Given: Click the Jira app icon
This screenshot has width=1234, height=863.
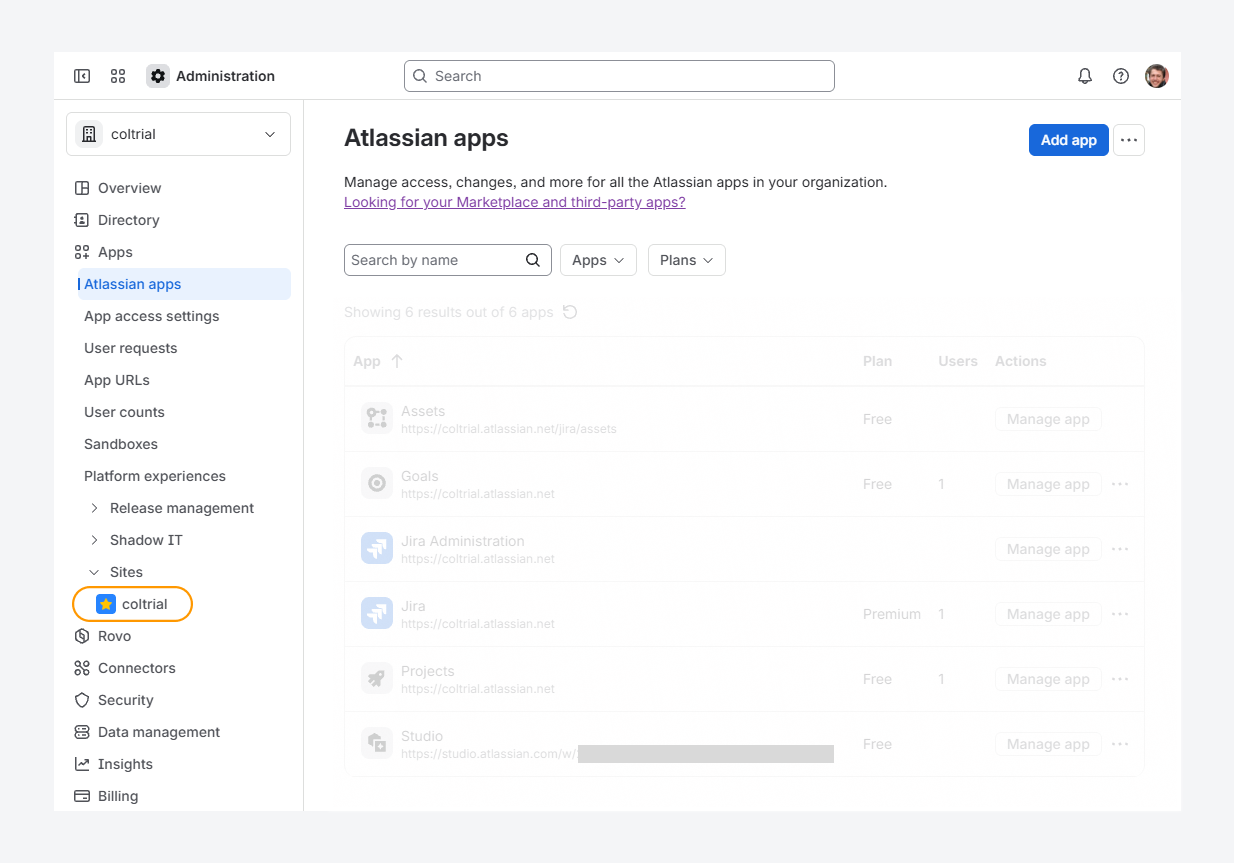Looking at the screenshot, I should (377, 614).
